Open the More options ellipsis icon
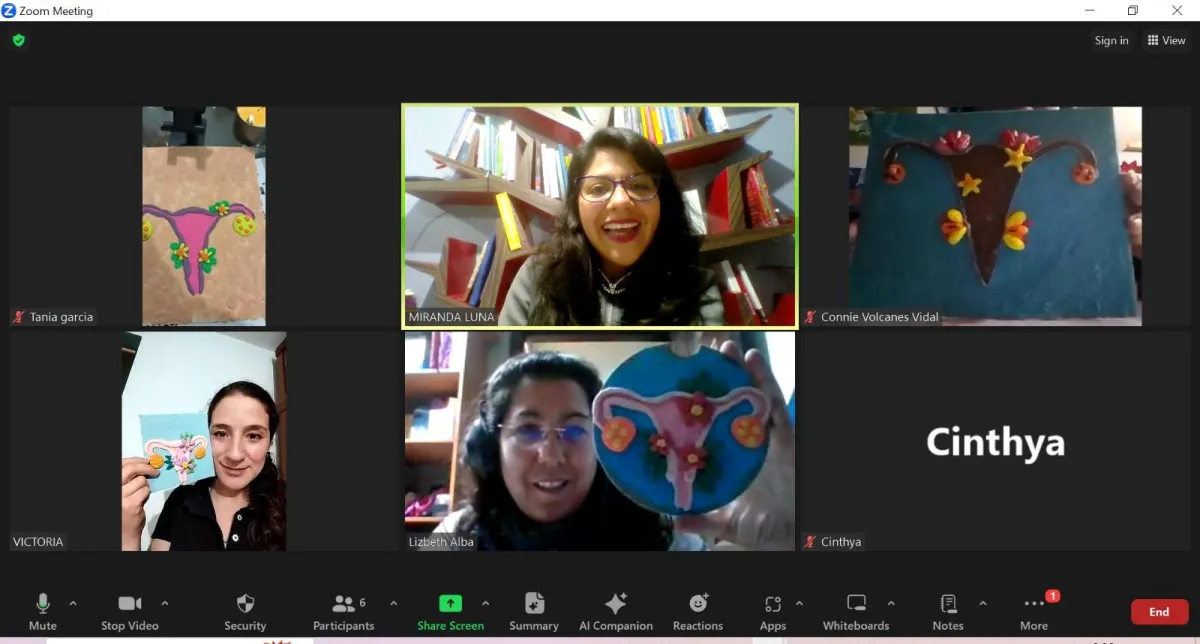Viewport: 1200px width, 644px height. [1034, 603]
